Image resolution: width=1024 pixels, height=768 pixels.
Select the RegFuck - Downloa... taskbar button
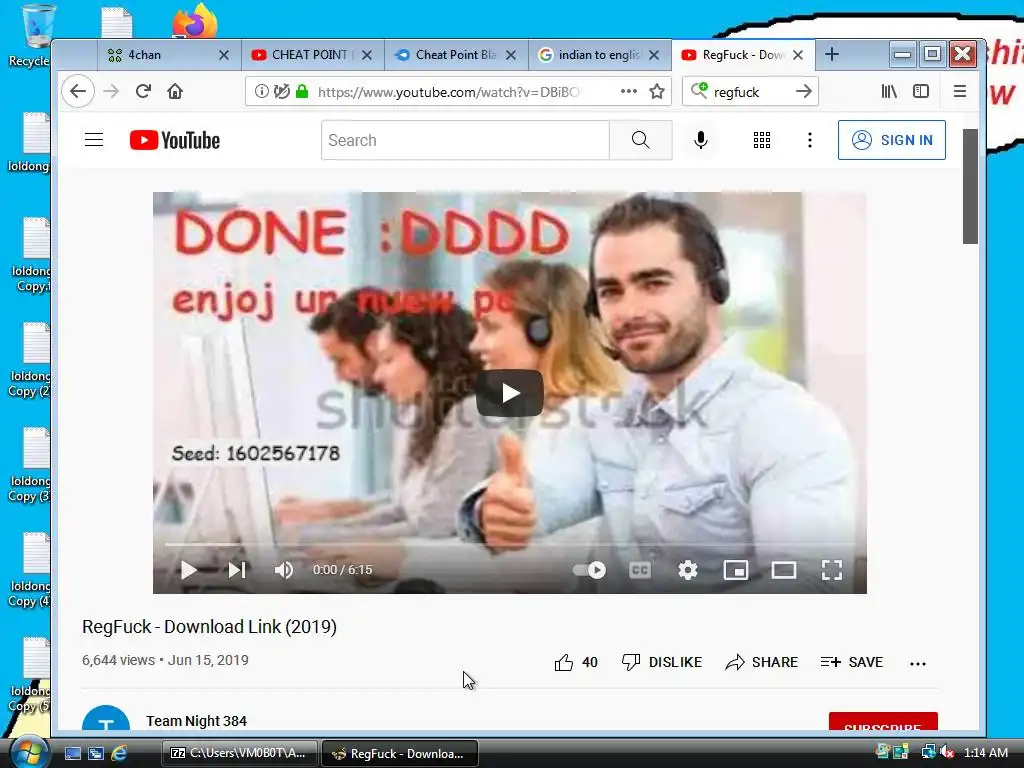coord(400,753)
